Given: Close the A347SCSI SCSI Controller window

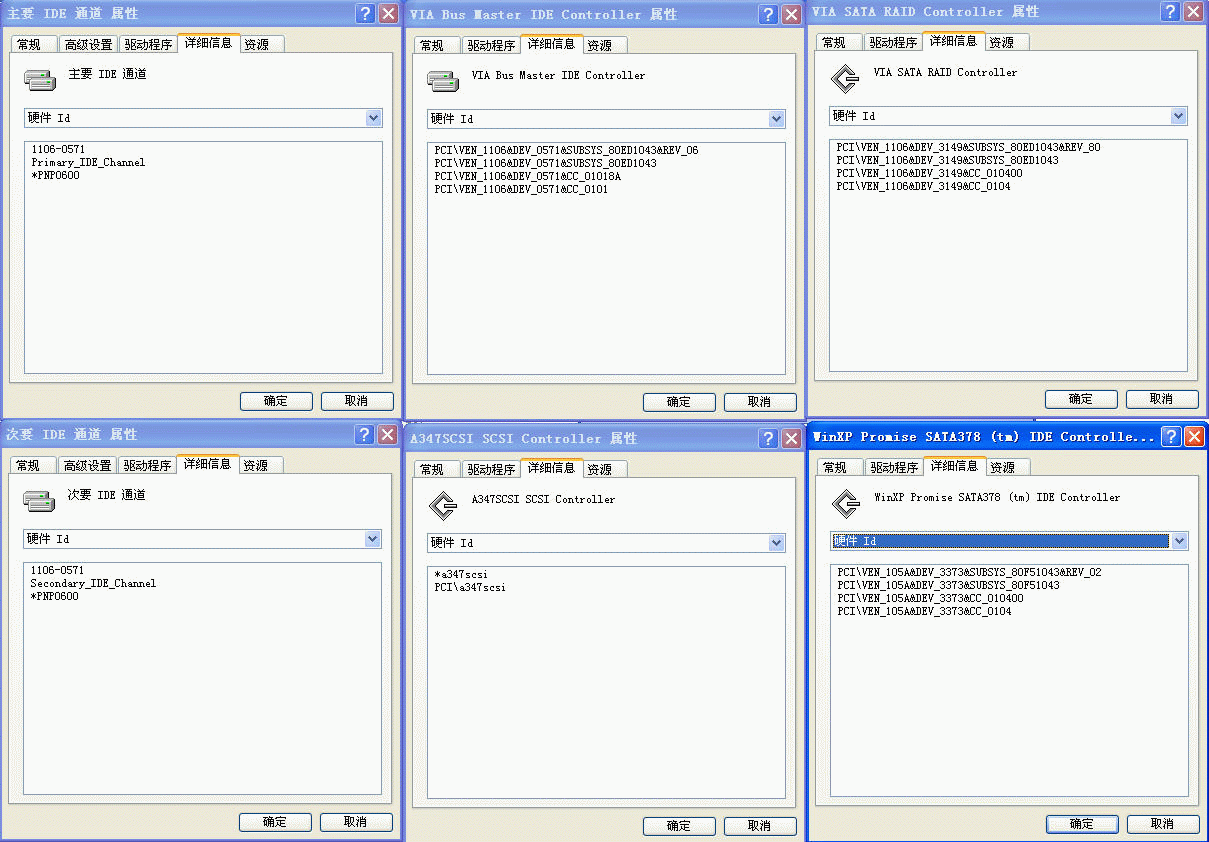Looking at the screenshot, I should [x=791, y=439].
